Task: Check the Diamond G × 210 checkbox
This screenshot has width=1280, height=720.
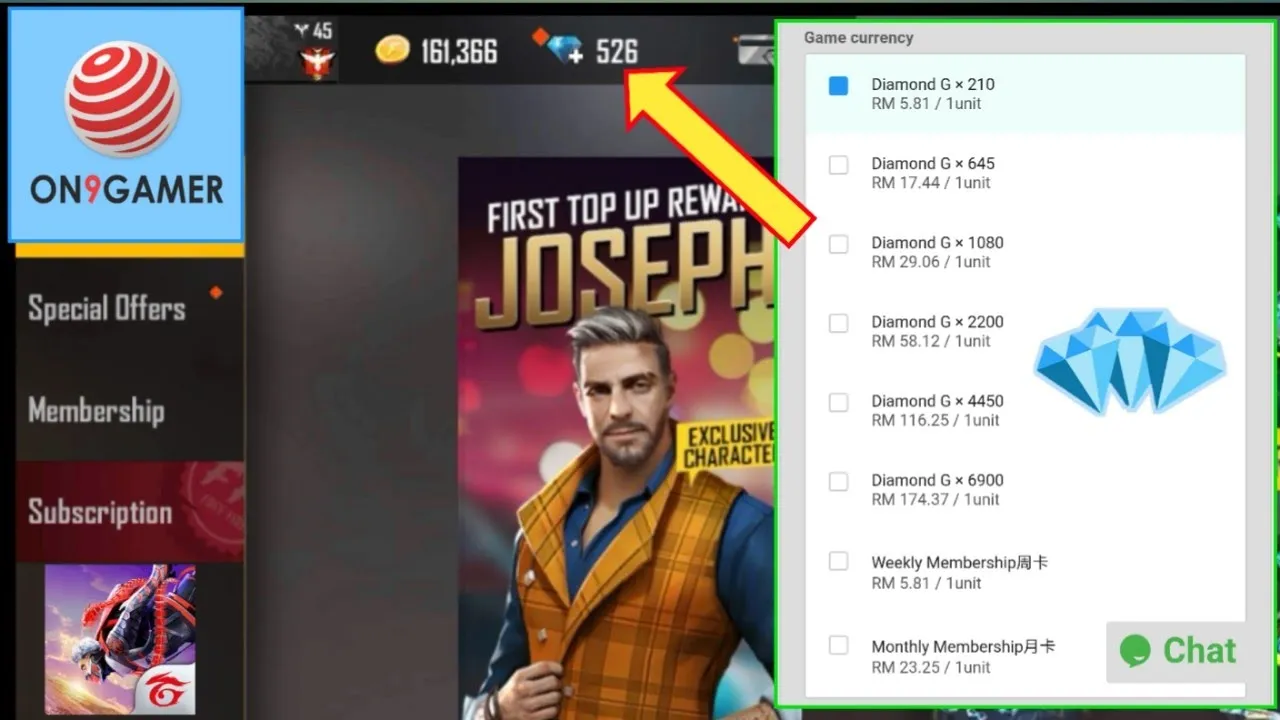Action: (838, 86)
